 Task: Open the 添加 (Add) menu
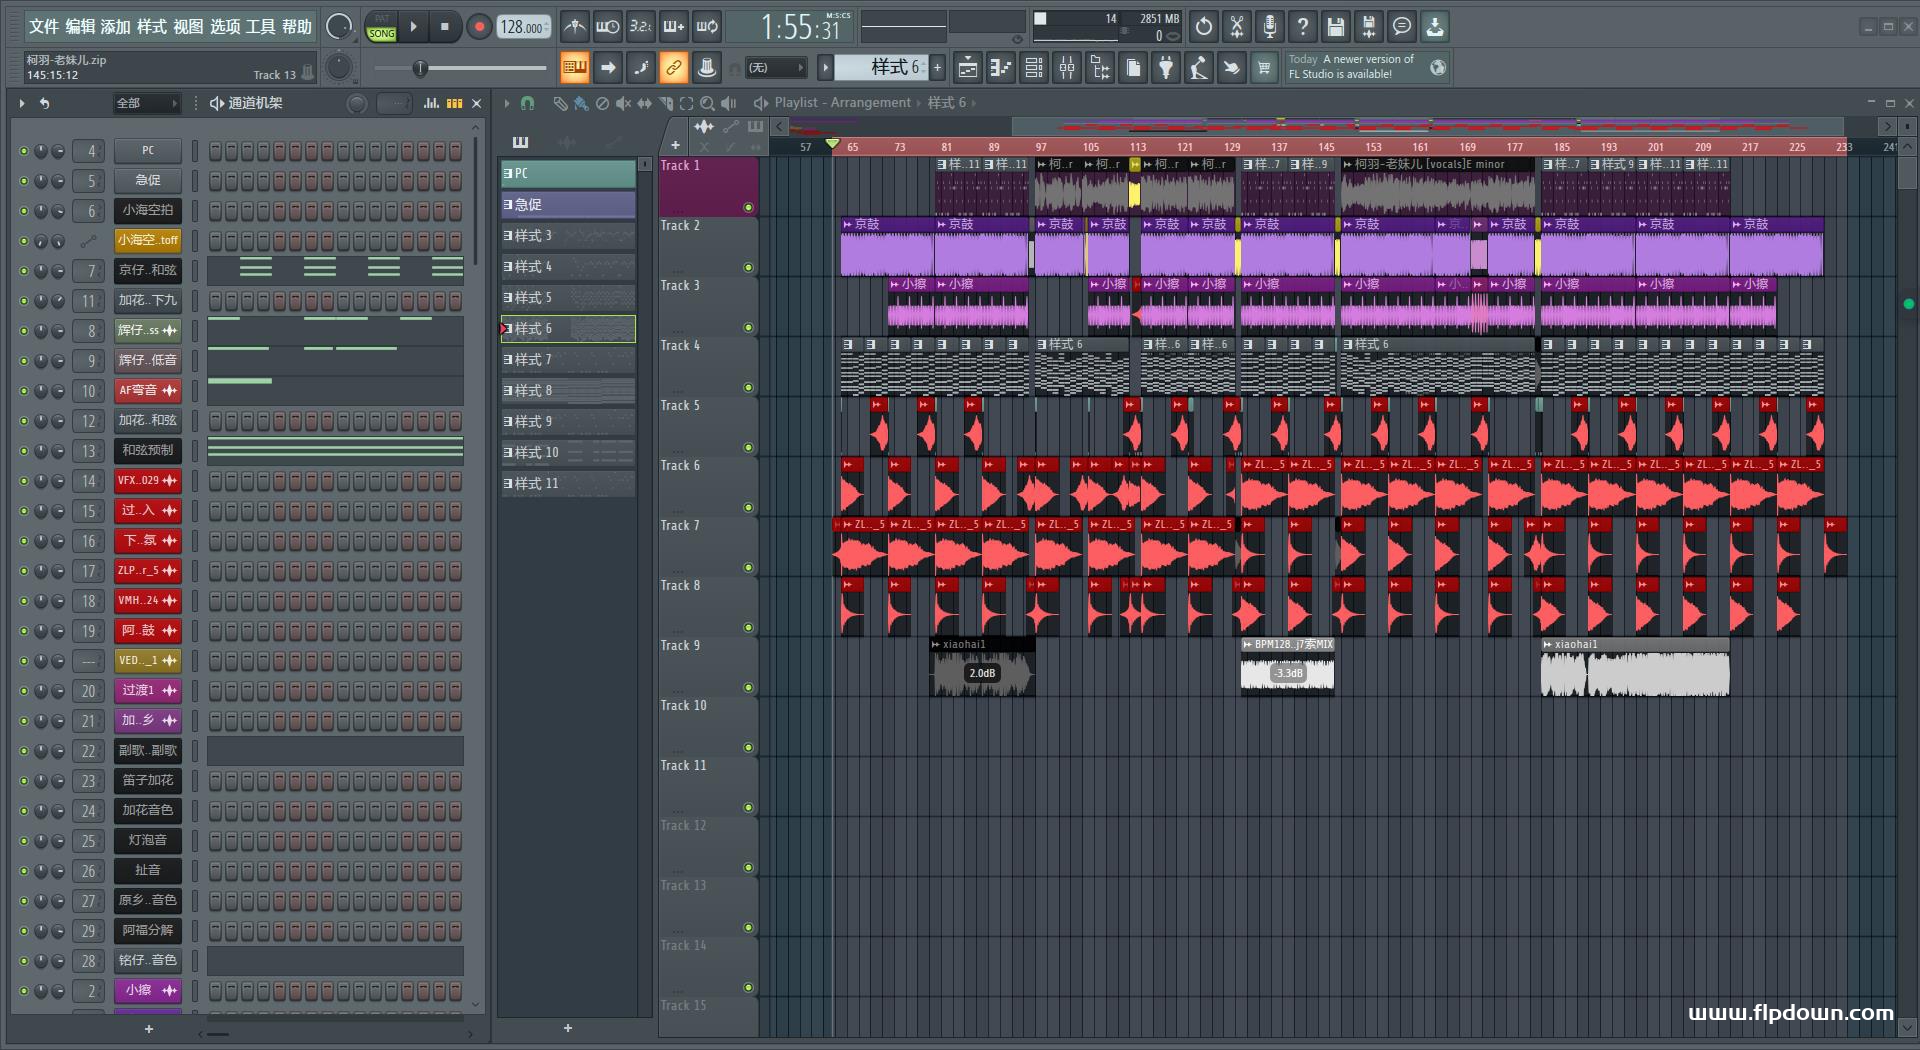(x=116, y=27)
